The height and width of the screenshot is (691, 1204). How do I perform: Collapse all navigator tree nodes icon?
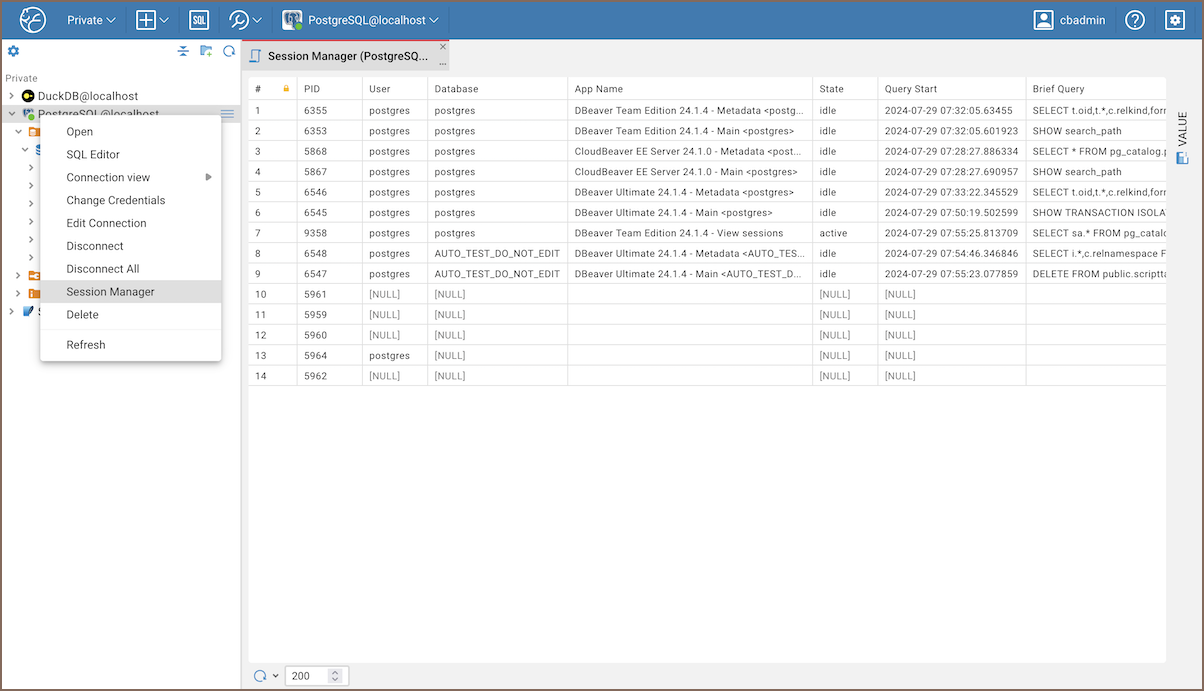(183, 51)
